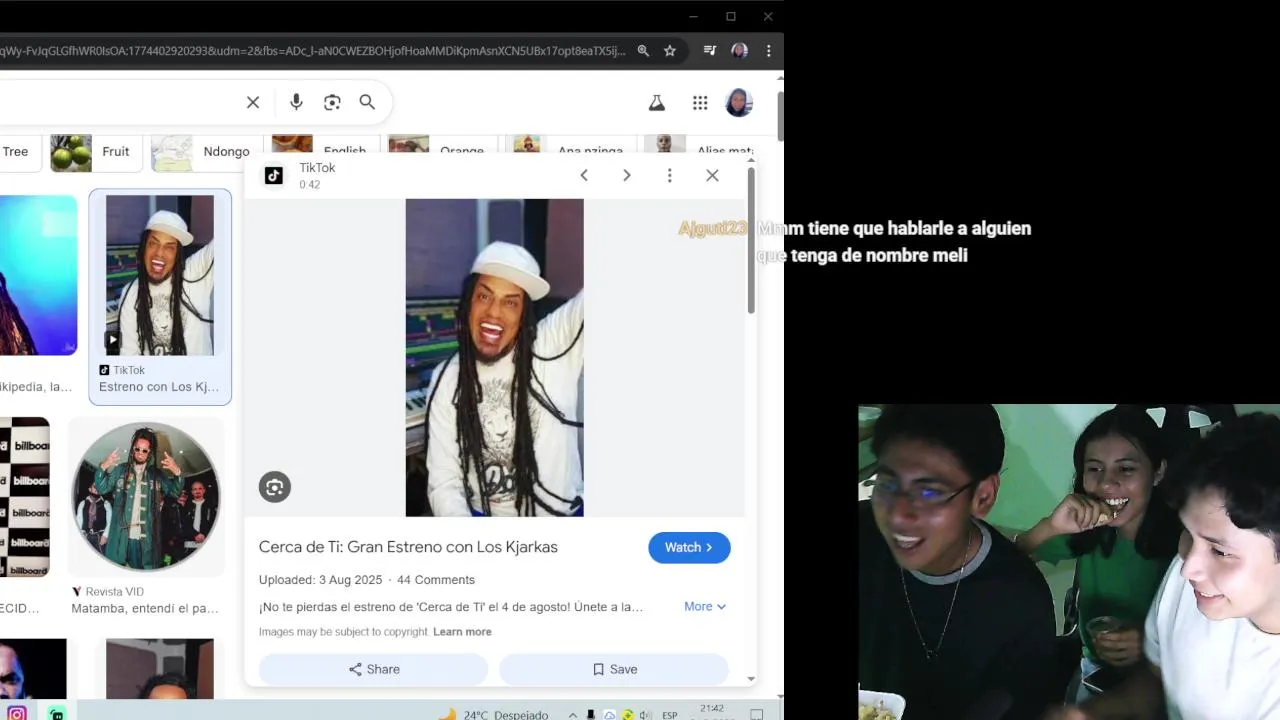The image size is (1280, 720).
Task: Open Instagram from the taskbar
Action: coord(17,714)
